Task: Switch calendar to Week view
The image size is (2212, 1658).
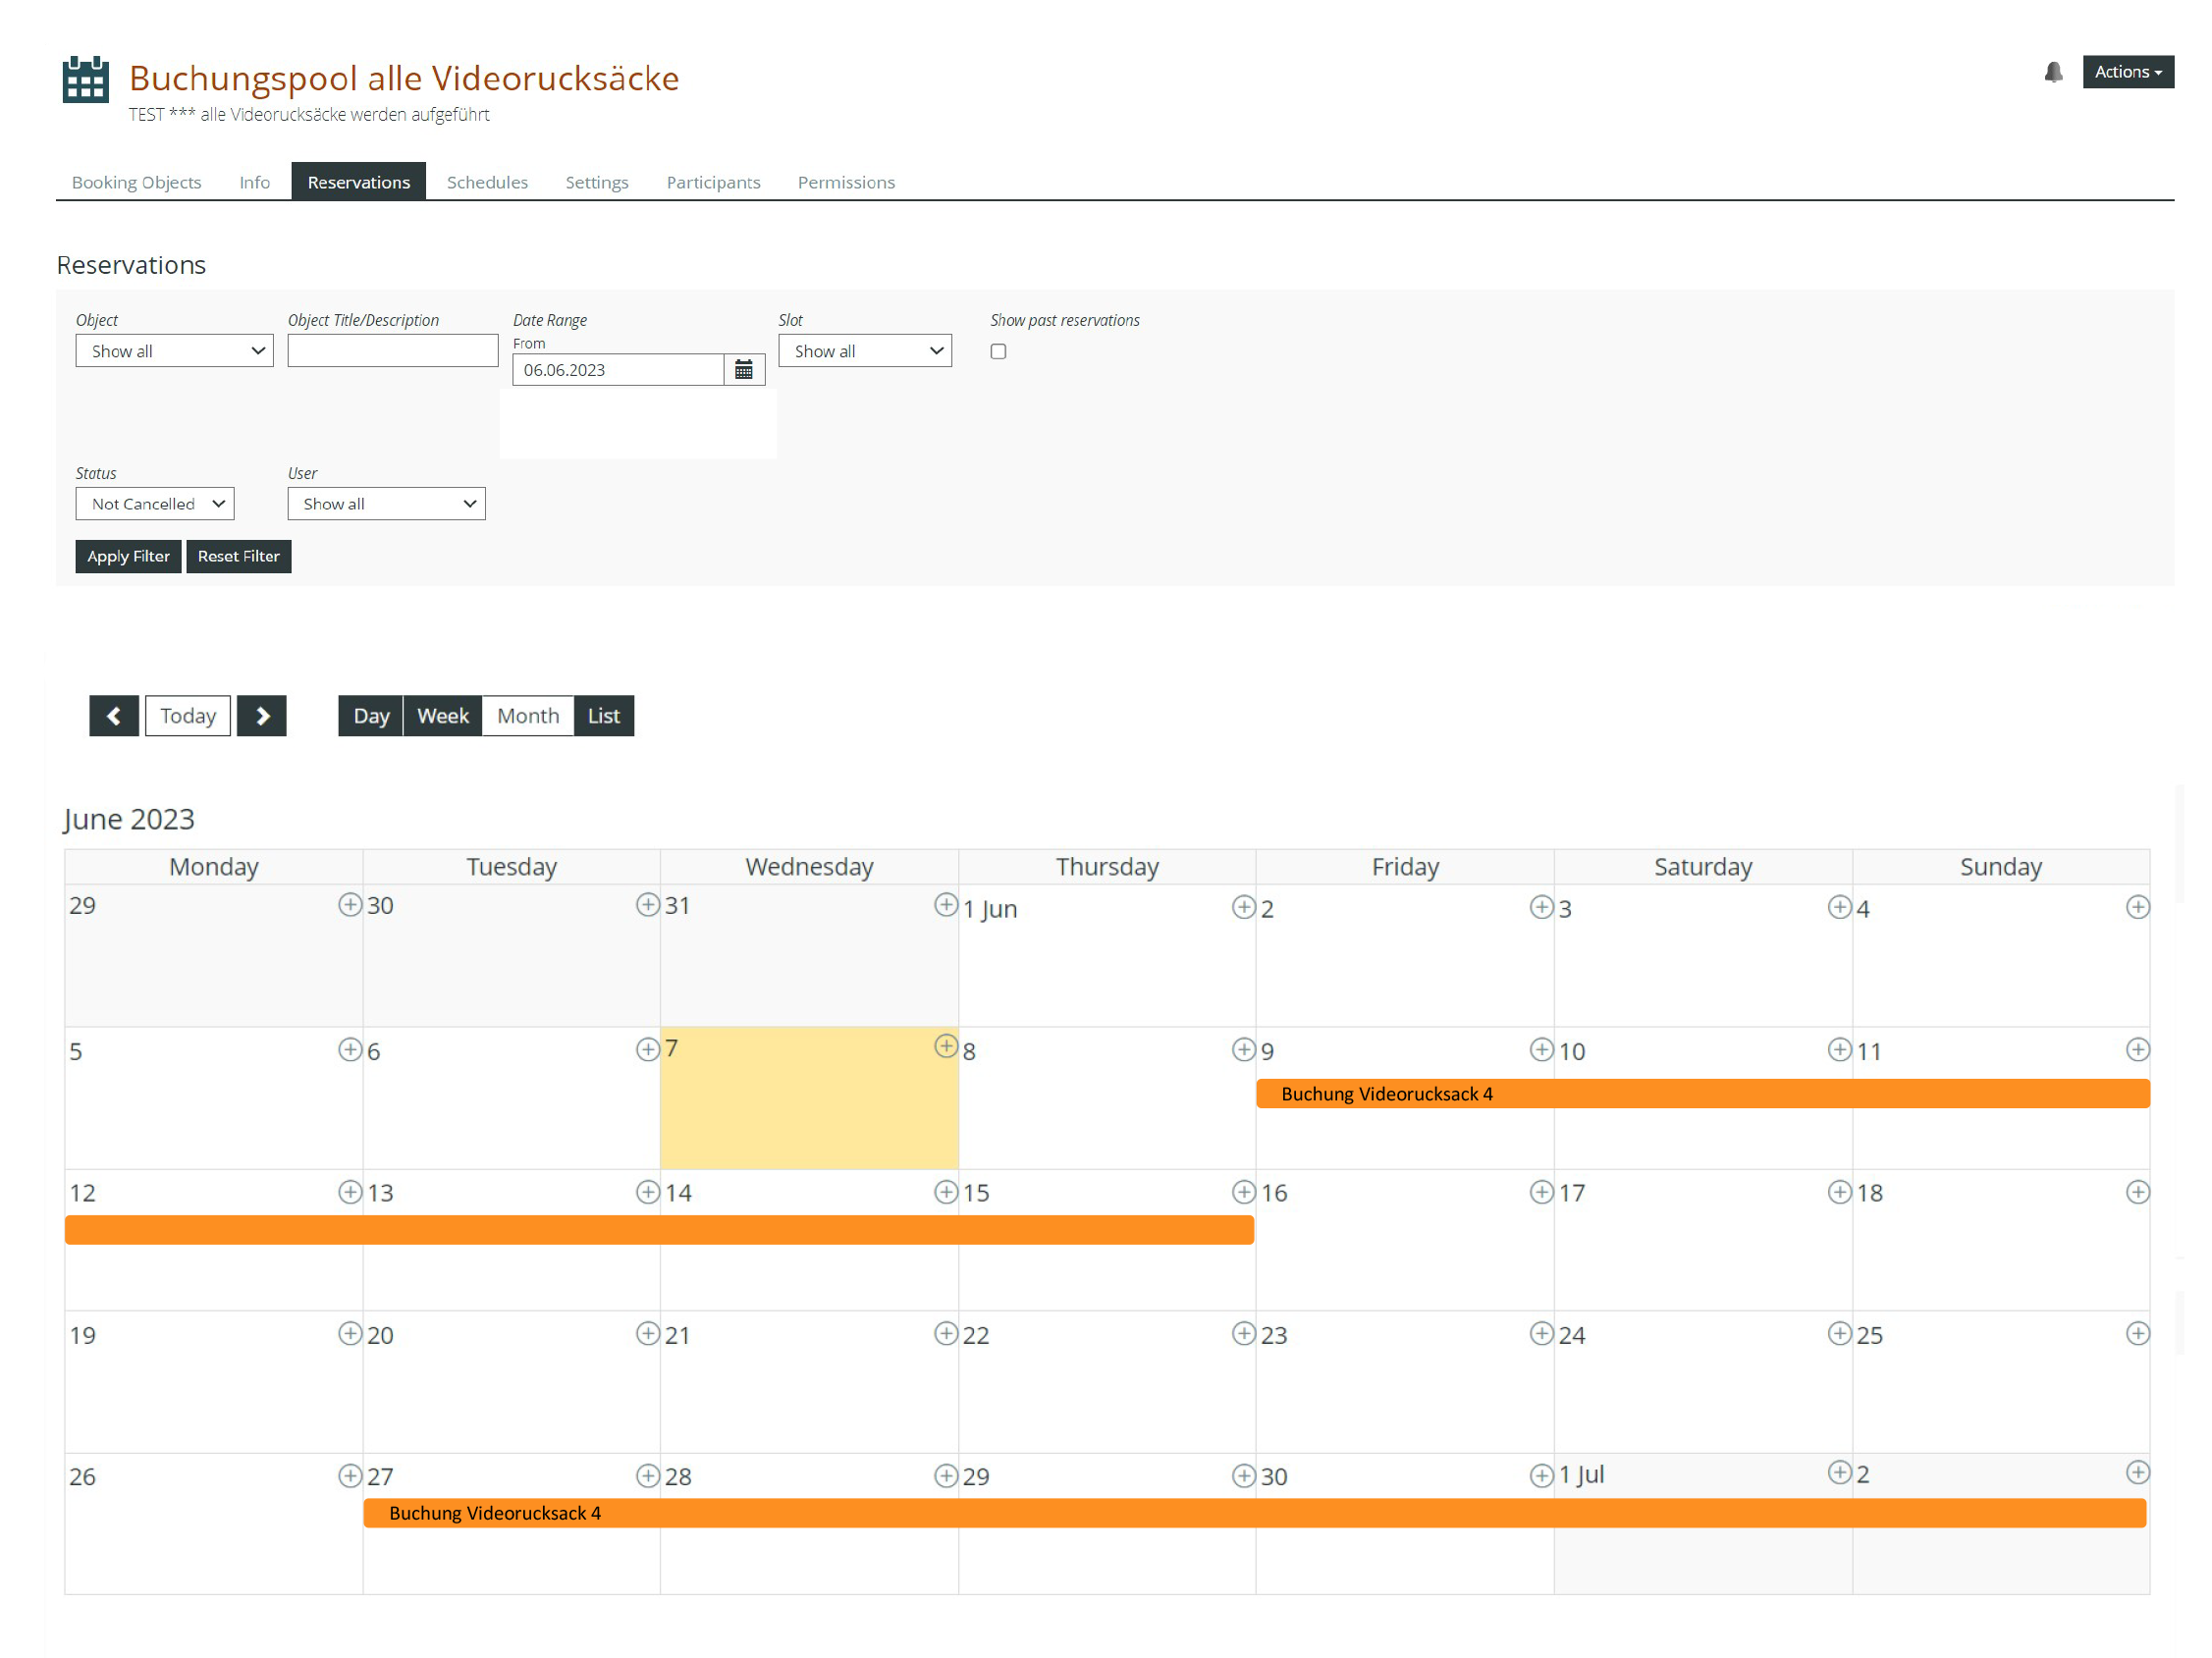Action: [442, 716]
